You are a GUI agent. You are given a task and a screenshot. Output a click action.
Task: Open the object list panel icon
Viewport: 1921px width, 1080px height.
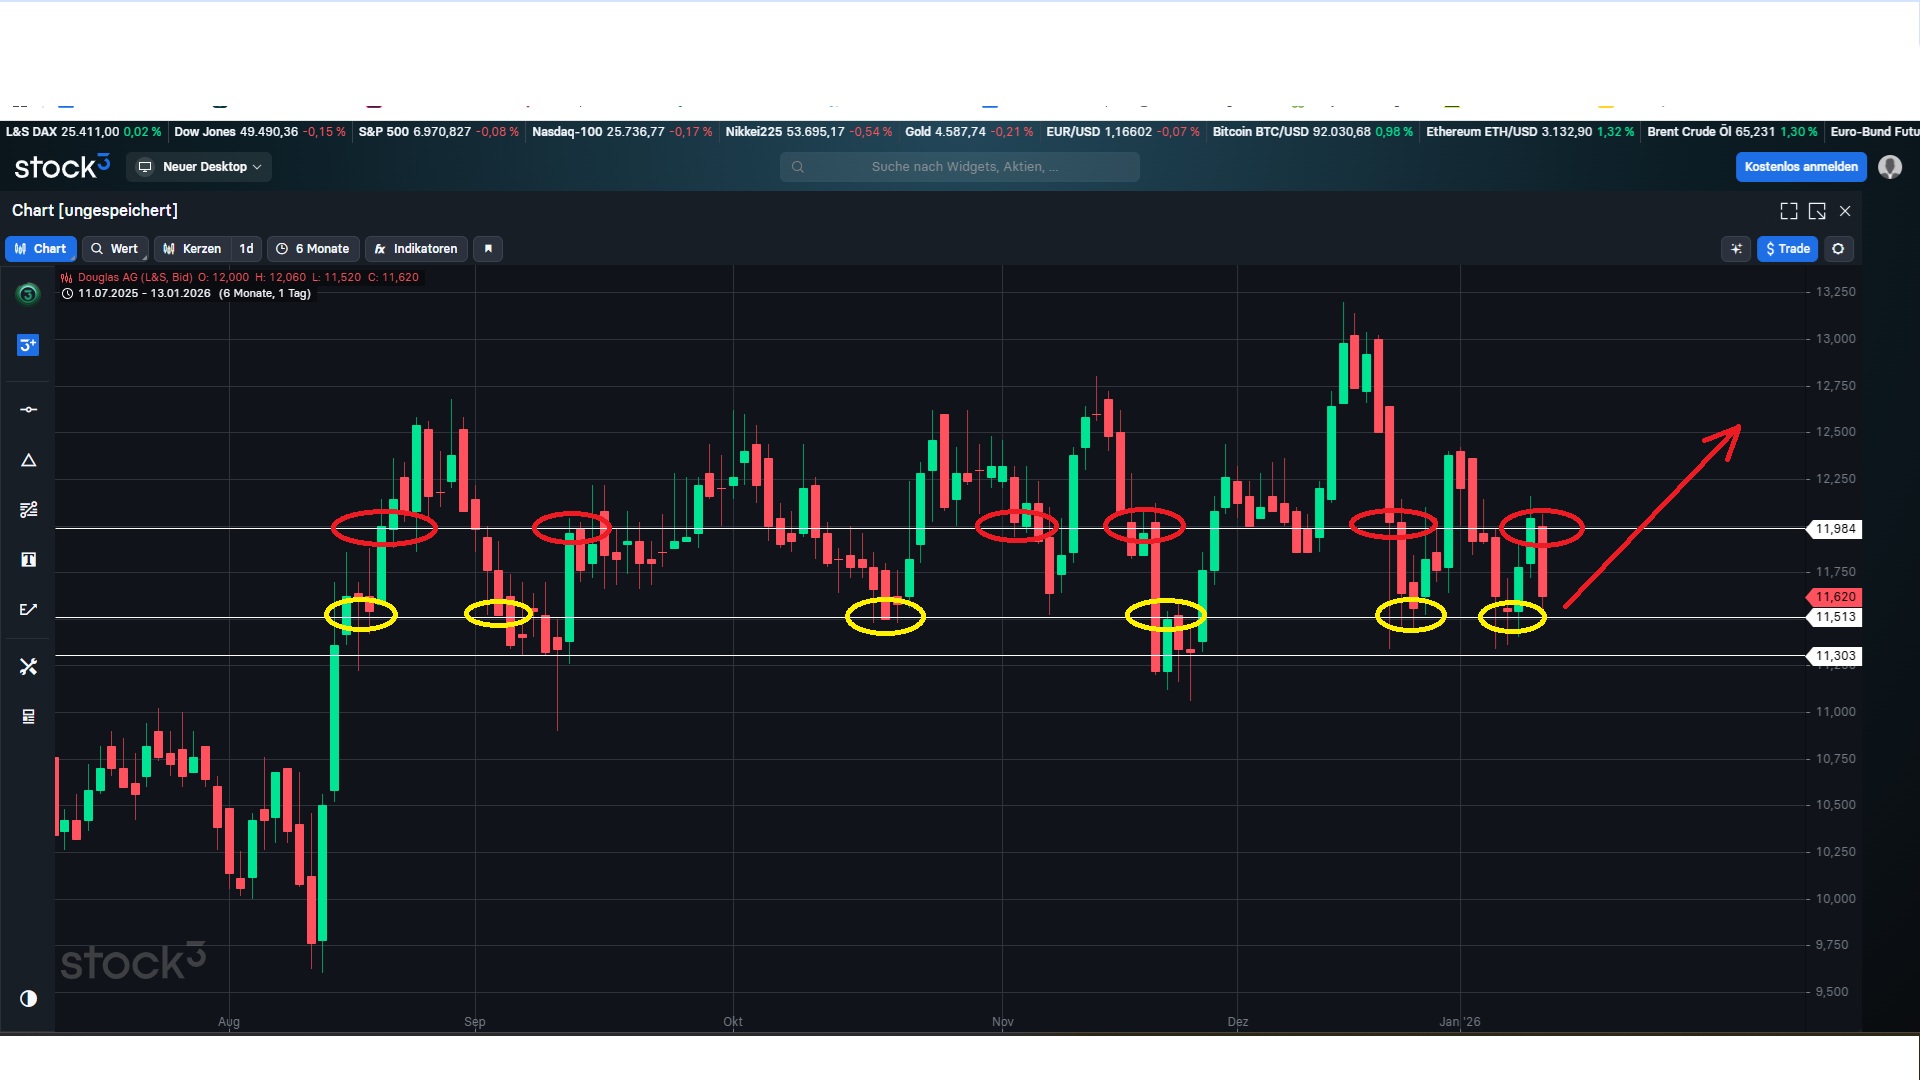pyautogui.click(x=28, y=716)
